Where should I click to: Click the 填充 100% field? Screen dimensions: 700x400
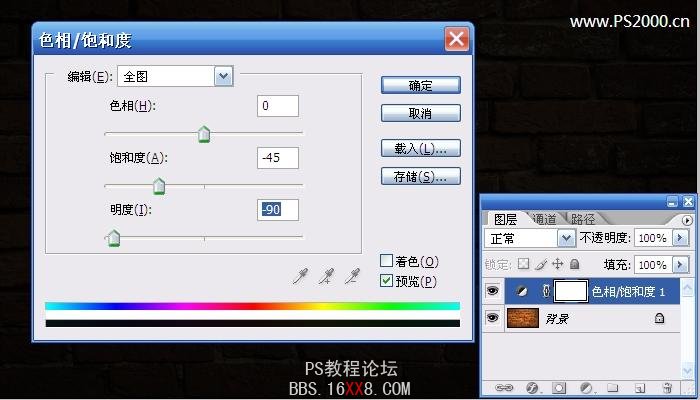coord(654,265)
